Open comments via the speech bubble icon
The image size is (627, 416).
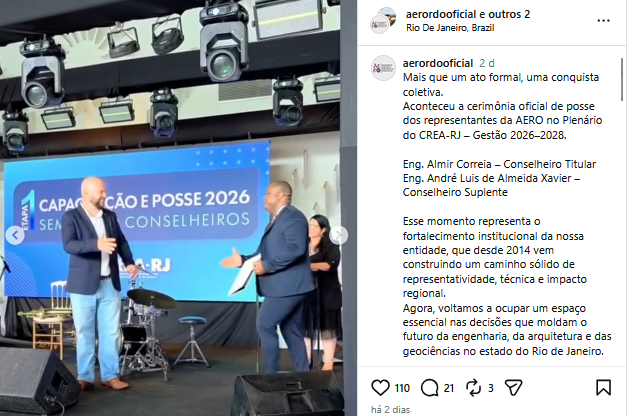click(x=429, y=388)
